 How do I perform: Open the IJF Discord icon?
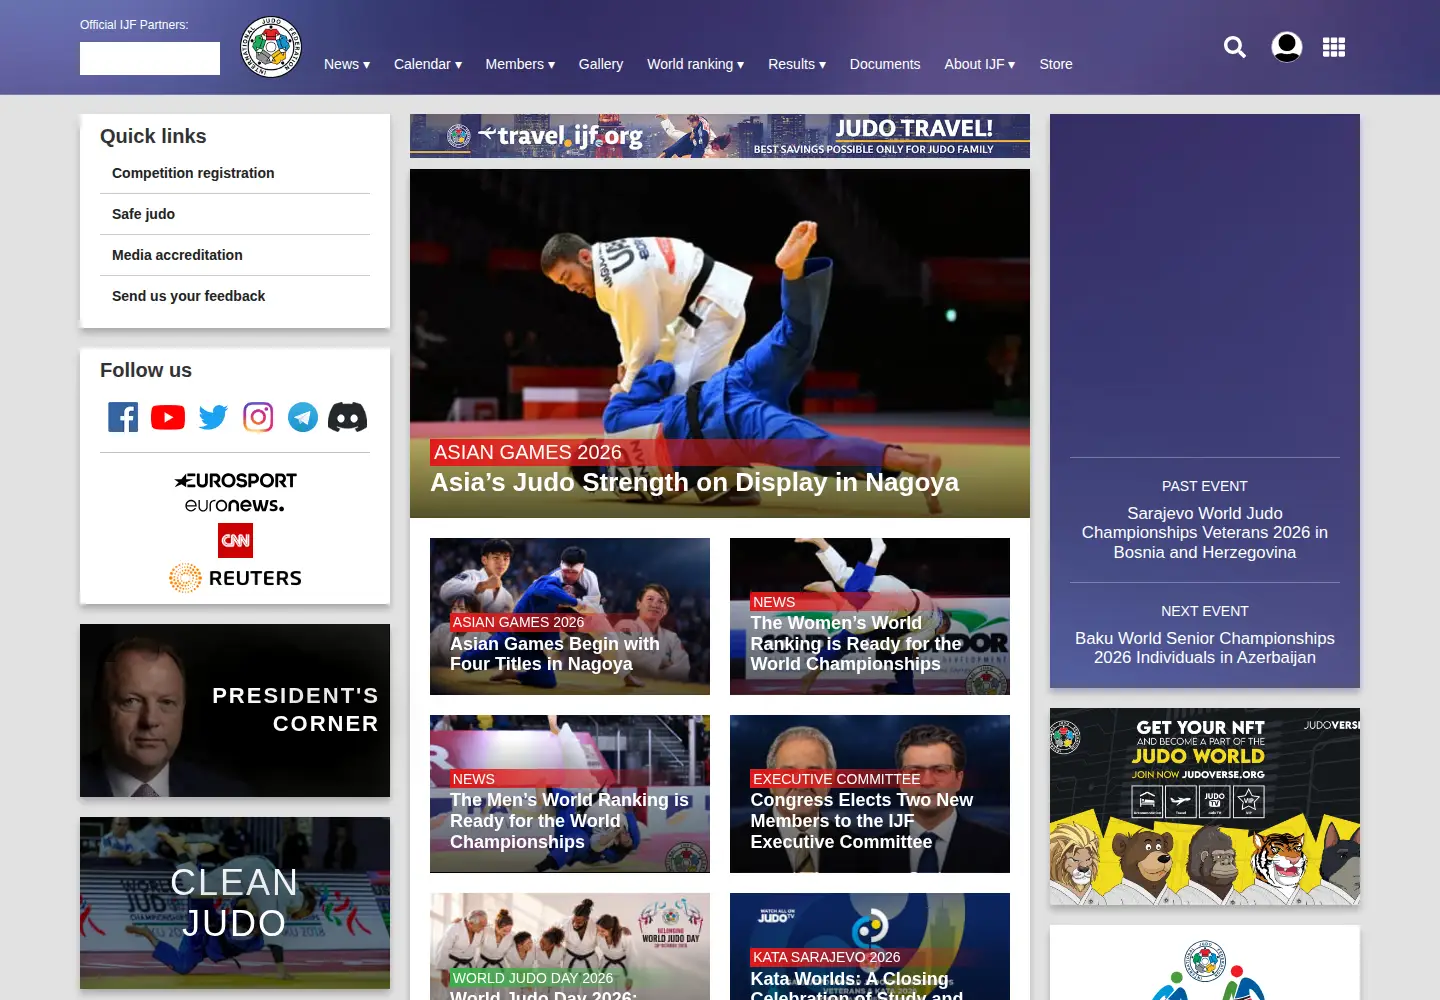pyautogui.click(x=348, y=417)
